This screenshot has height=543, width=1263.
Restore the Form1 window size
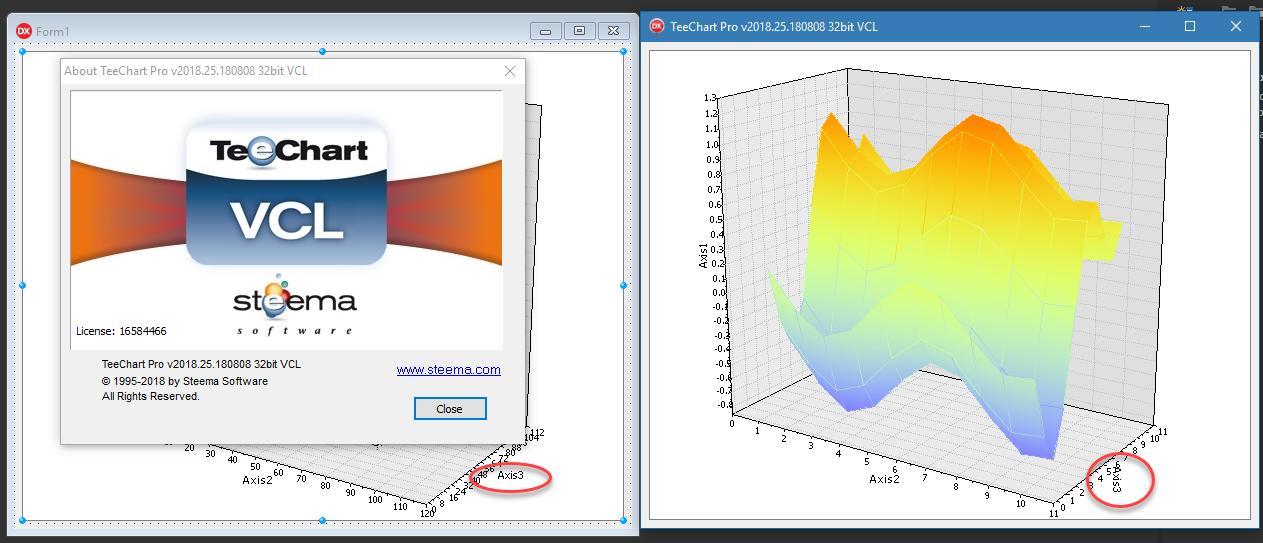(x=579, y=31)
